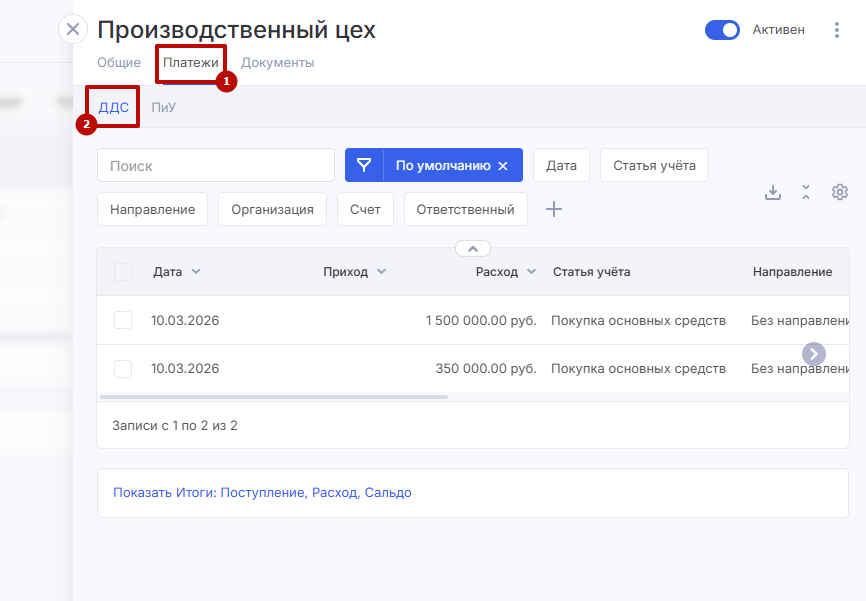Click the collapse rows icon

coord(806,192)
